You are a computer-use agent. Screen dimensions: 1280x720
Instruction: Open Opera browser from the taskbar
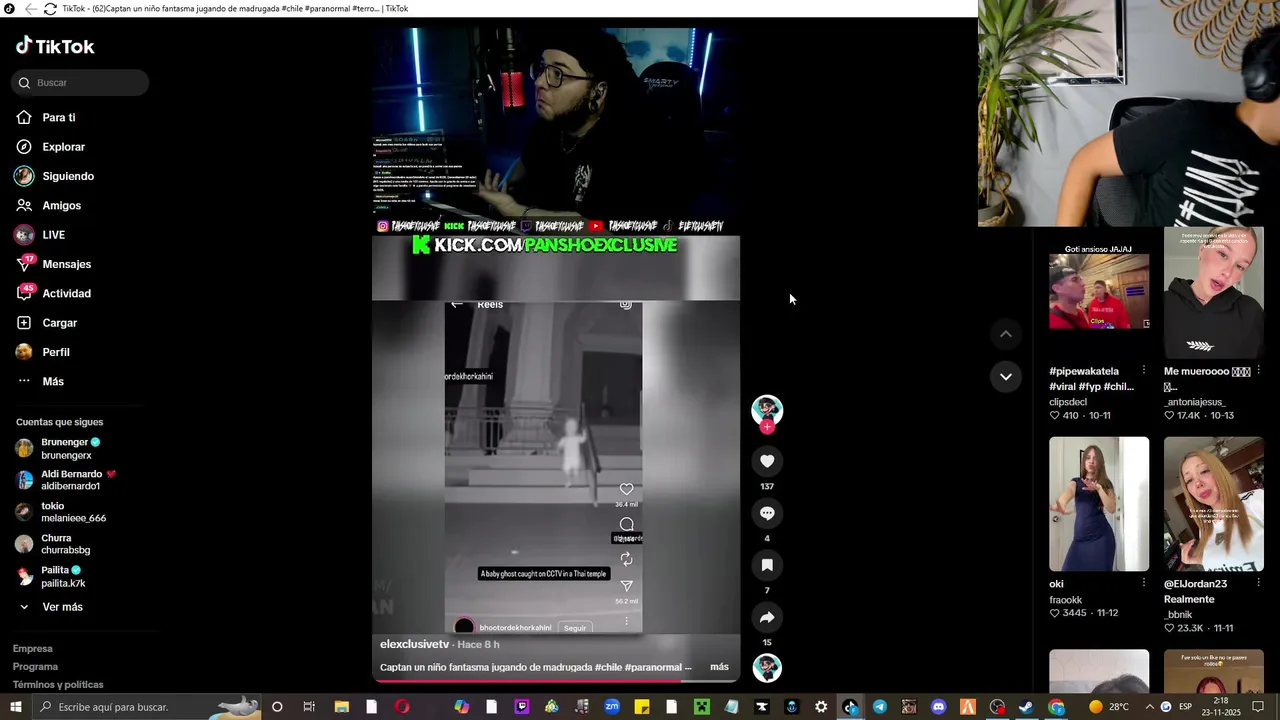pyautogui.click(x=402, y=707)
